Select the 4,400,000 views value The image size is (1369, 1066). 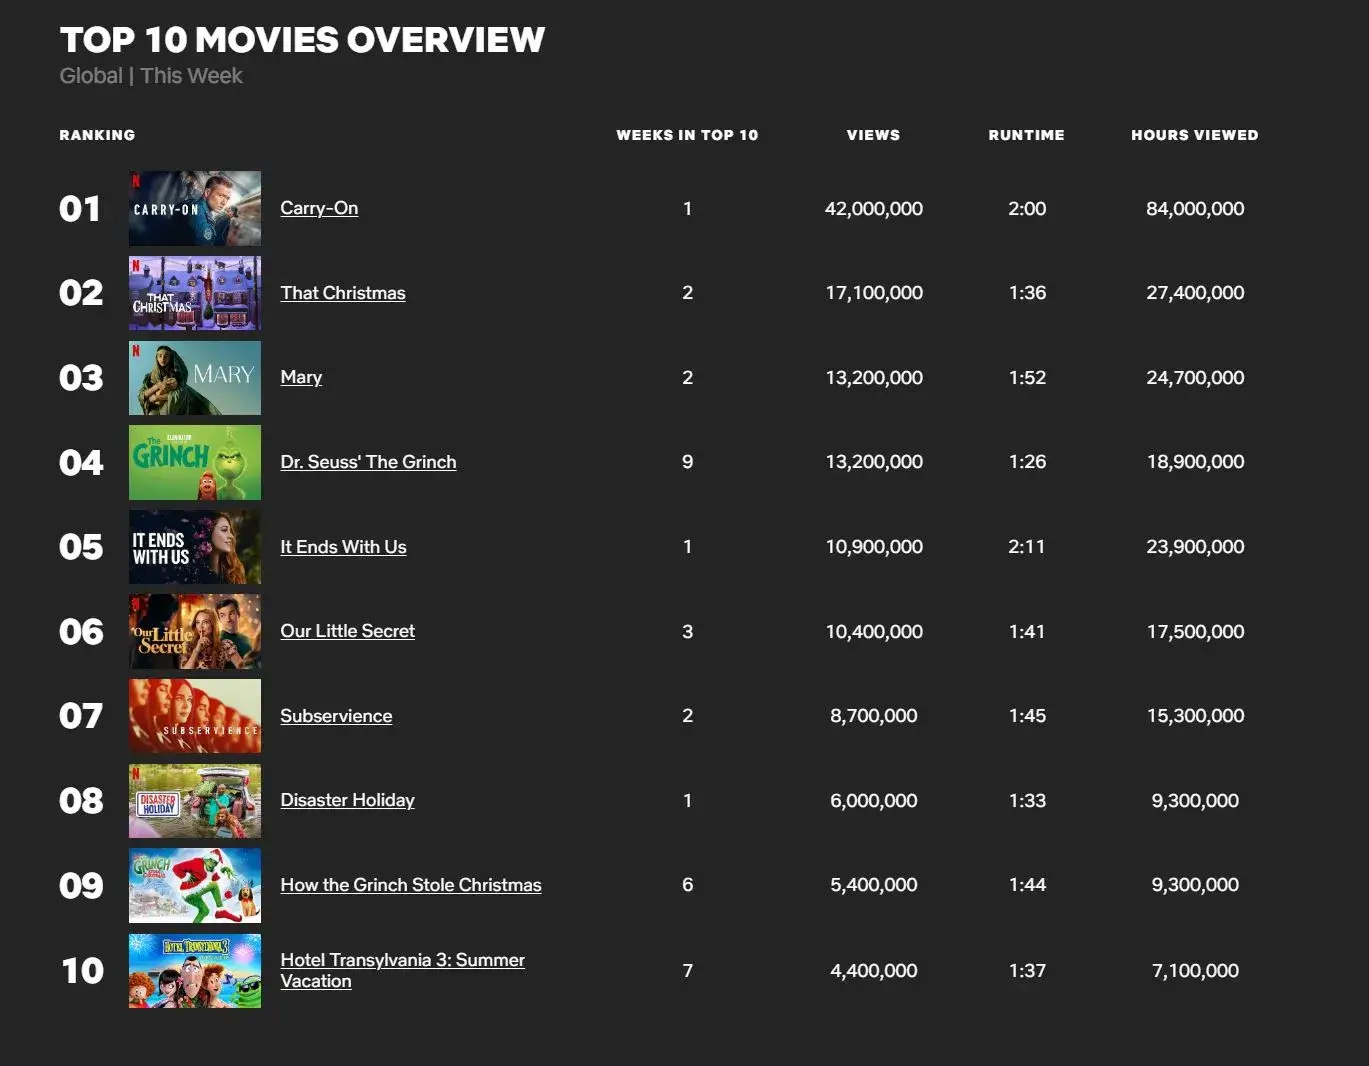(874, 971)
